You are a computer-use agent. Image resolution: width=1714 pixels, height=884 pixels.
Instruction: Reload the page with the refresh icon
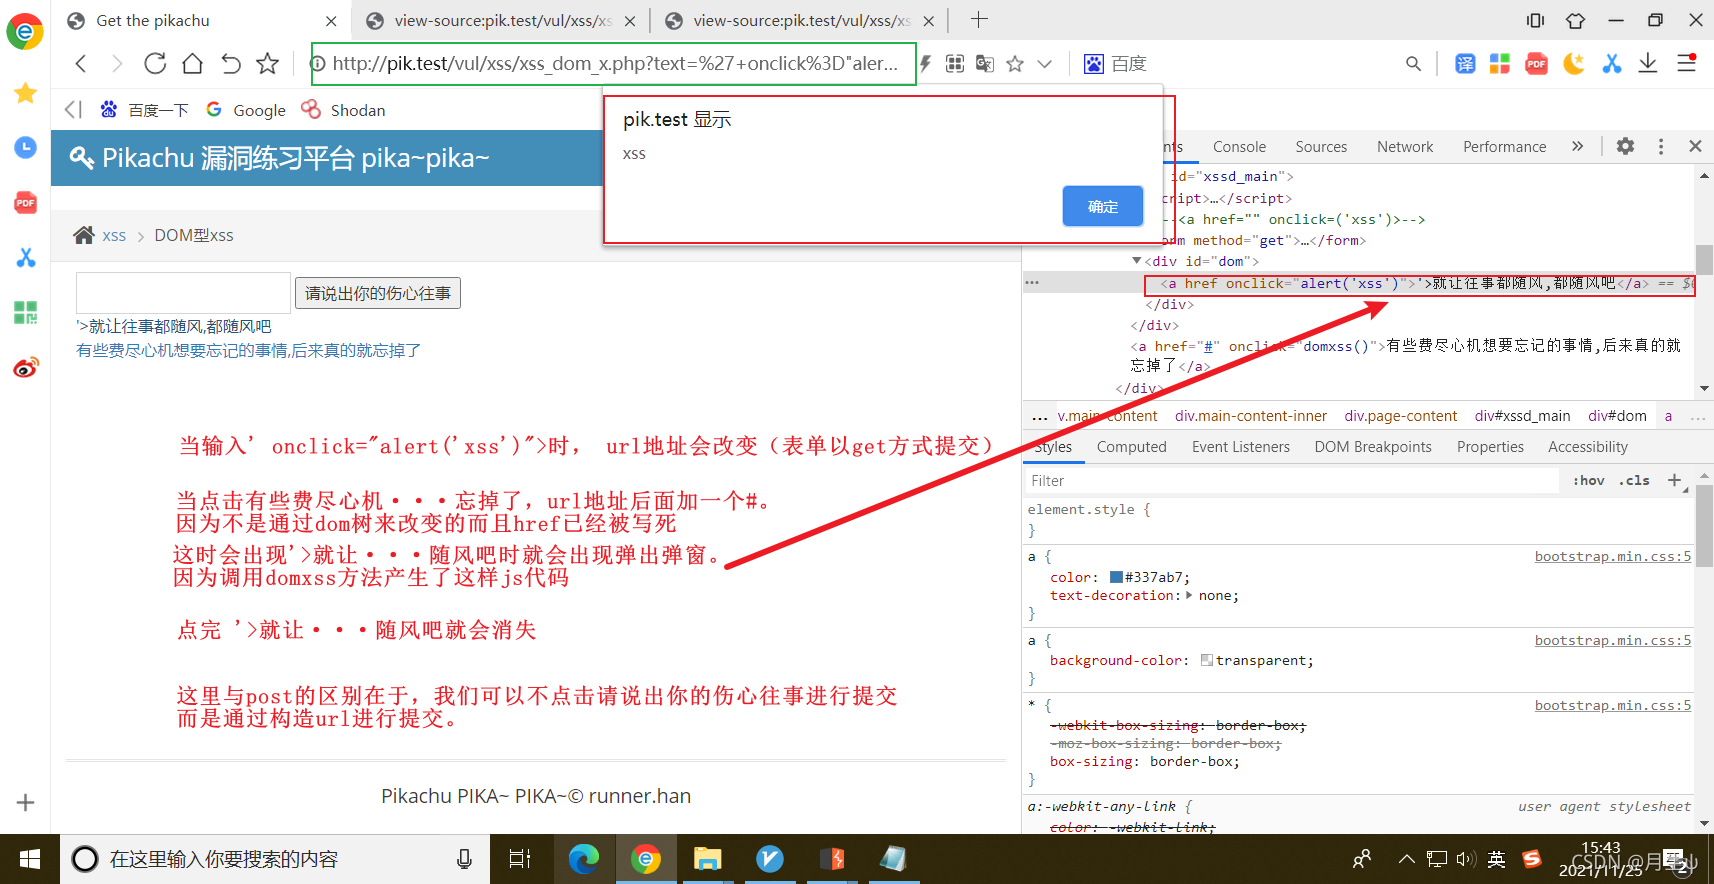coord(155,64)
